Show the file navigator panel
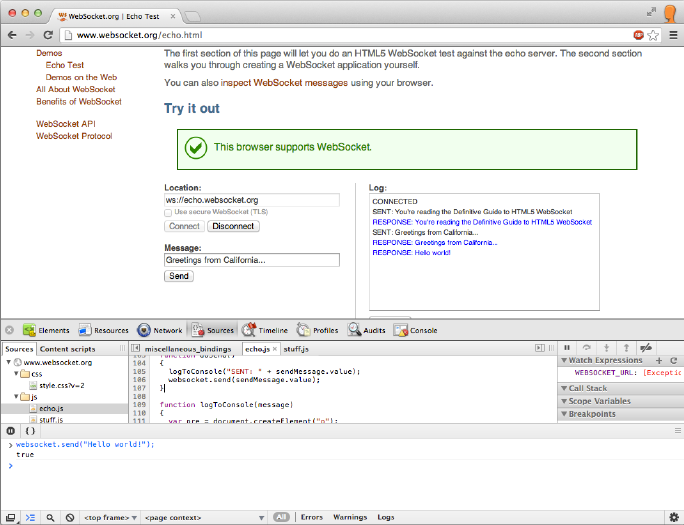This screenshot has width=684, height=525. pyautogui.click(x=136, y=348)
